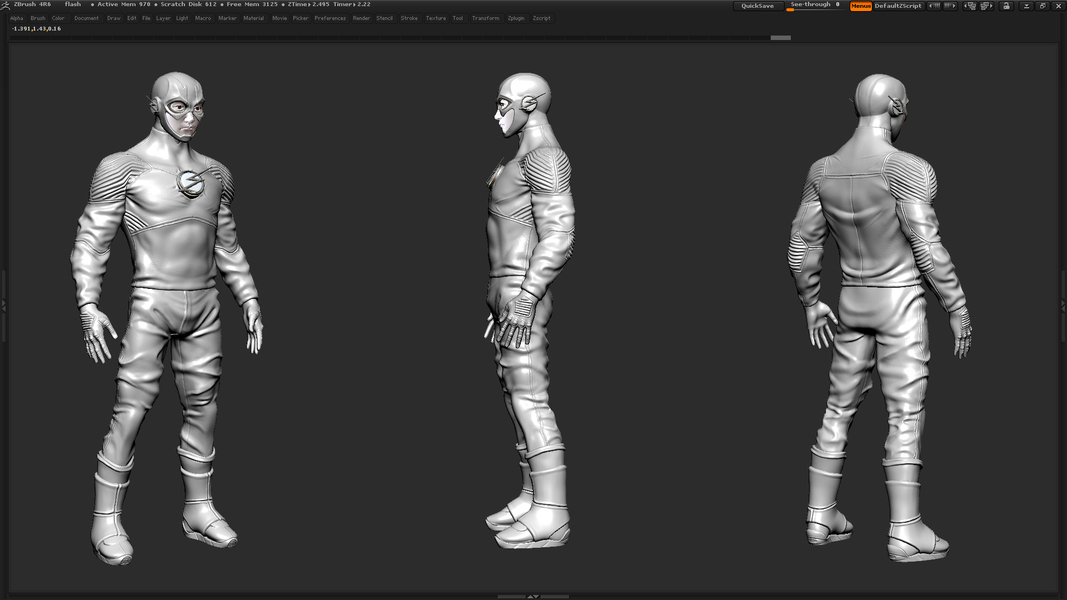Image resolution: width=1067 pixels, height=600 pixels.
Task: Minimize the ZBrush window
Action: click(1026, 6)
